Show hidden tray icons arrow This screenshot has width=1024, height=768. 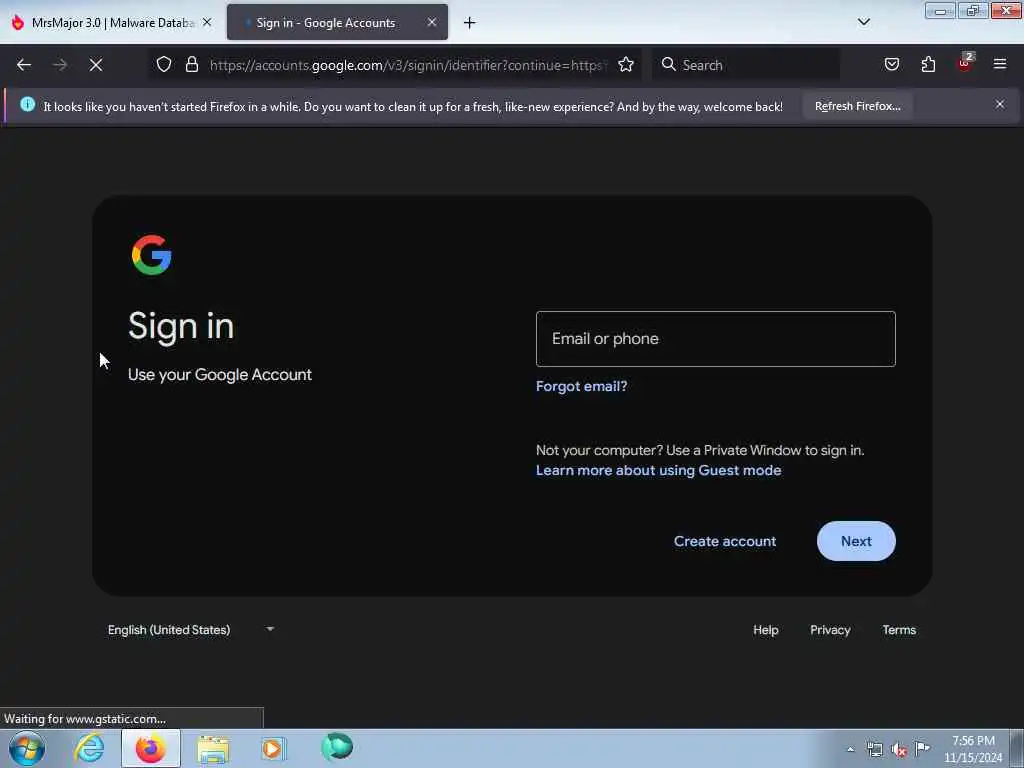coord(850,749)
